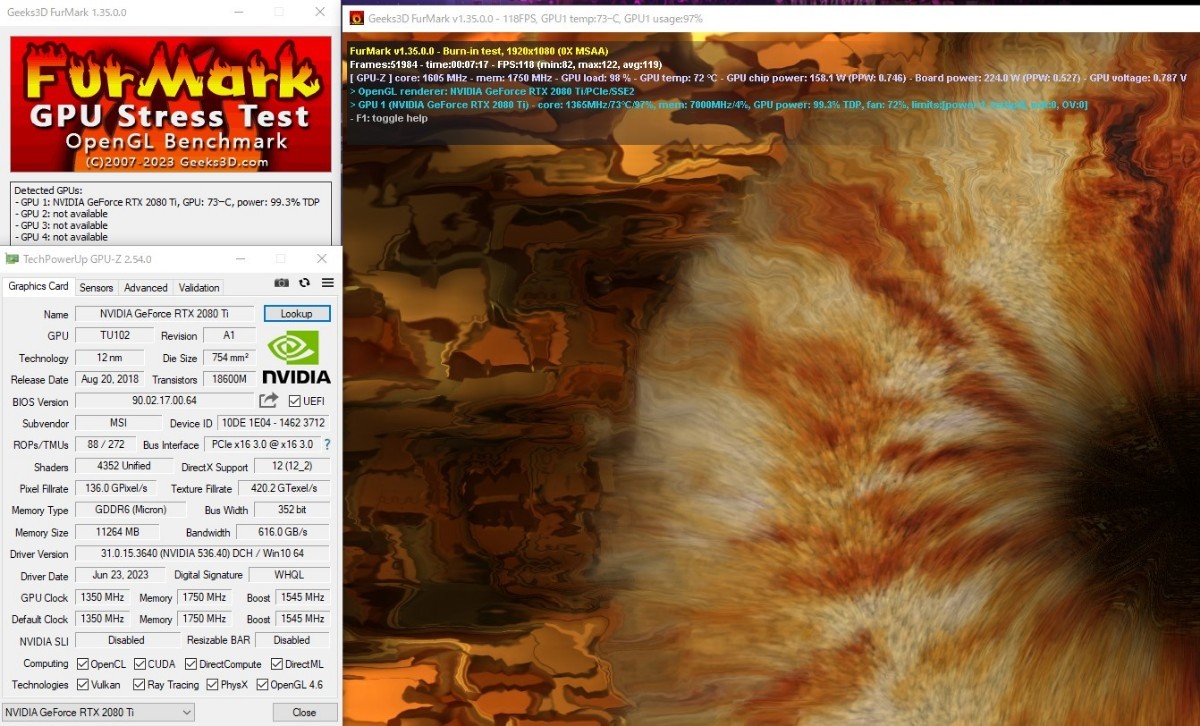Minimize the GPU-Z window

241,259
